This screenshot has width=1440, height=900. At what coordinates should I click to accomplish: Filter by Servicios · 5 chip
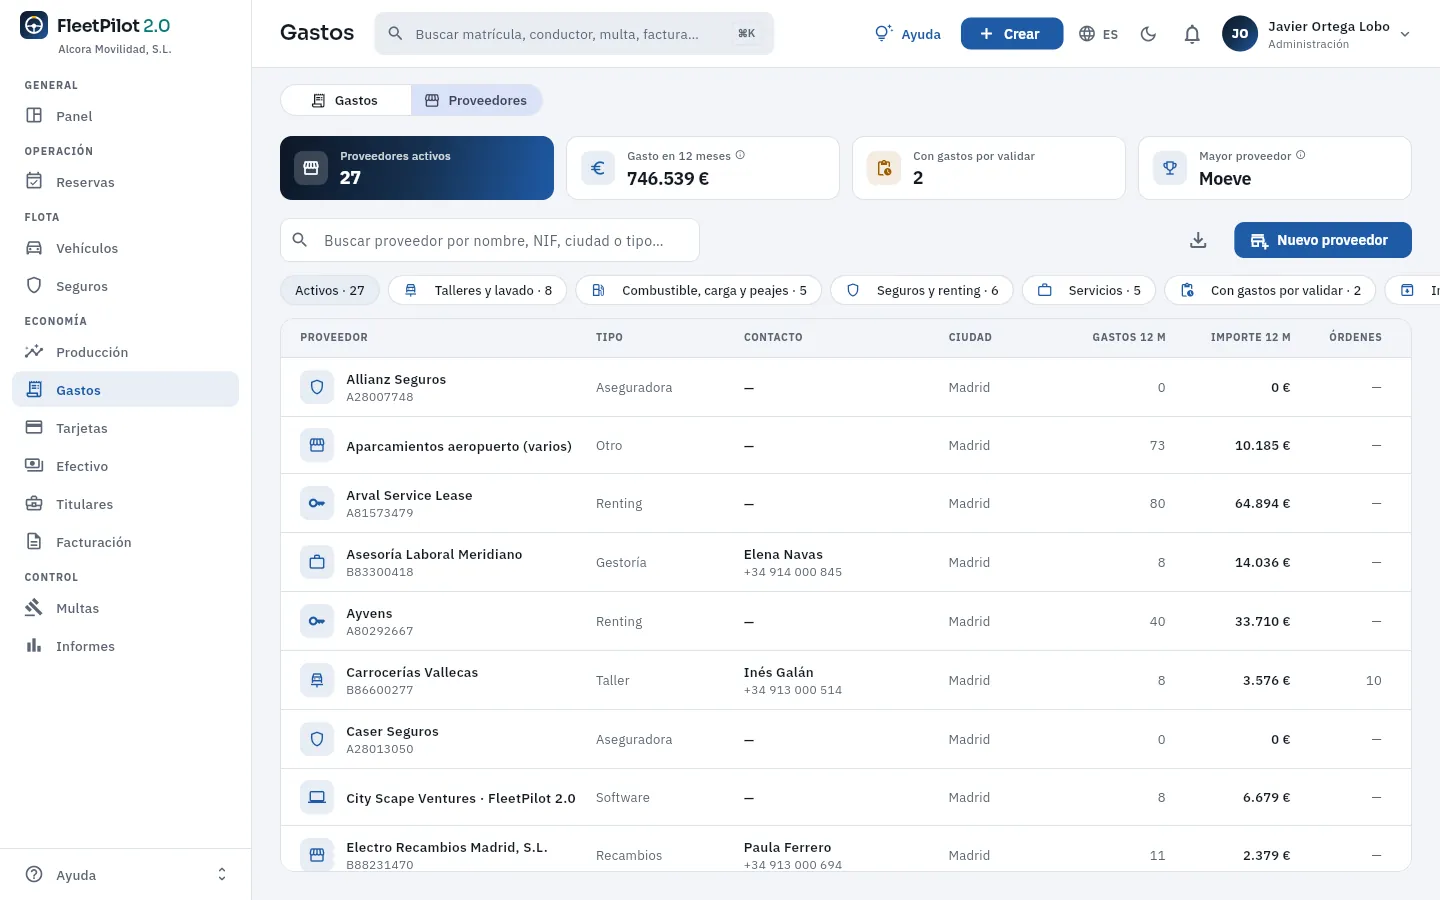(x=1089, y=290)
